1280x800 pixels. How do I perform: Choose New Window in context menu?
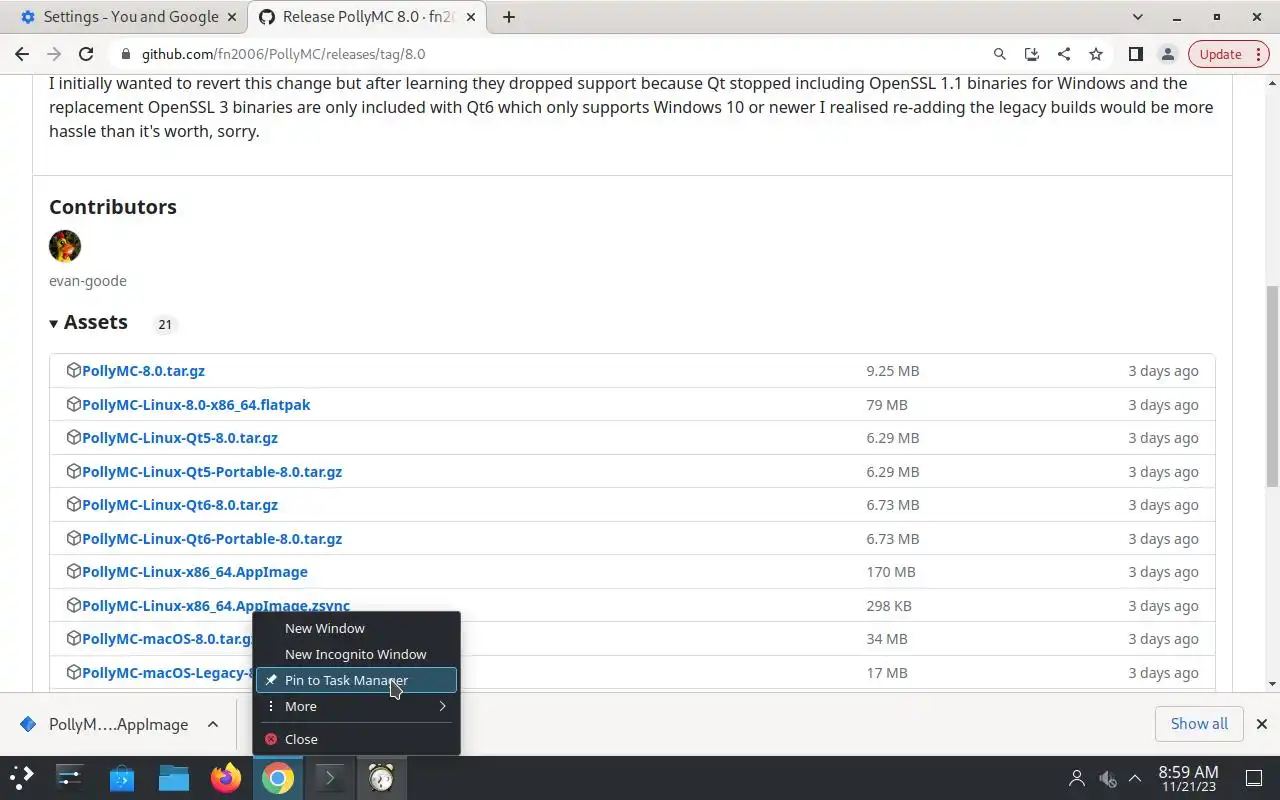(356, 628)
